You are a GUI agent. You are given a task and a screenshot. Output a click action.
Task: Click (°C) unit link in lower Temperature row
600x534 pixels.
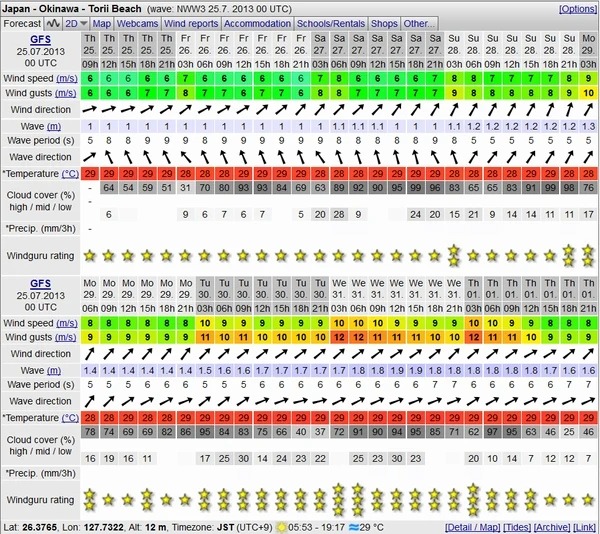point(70,418)
